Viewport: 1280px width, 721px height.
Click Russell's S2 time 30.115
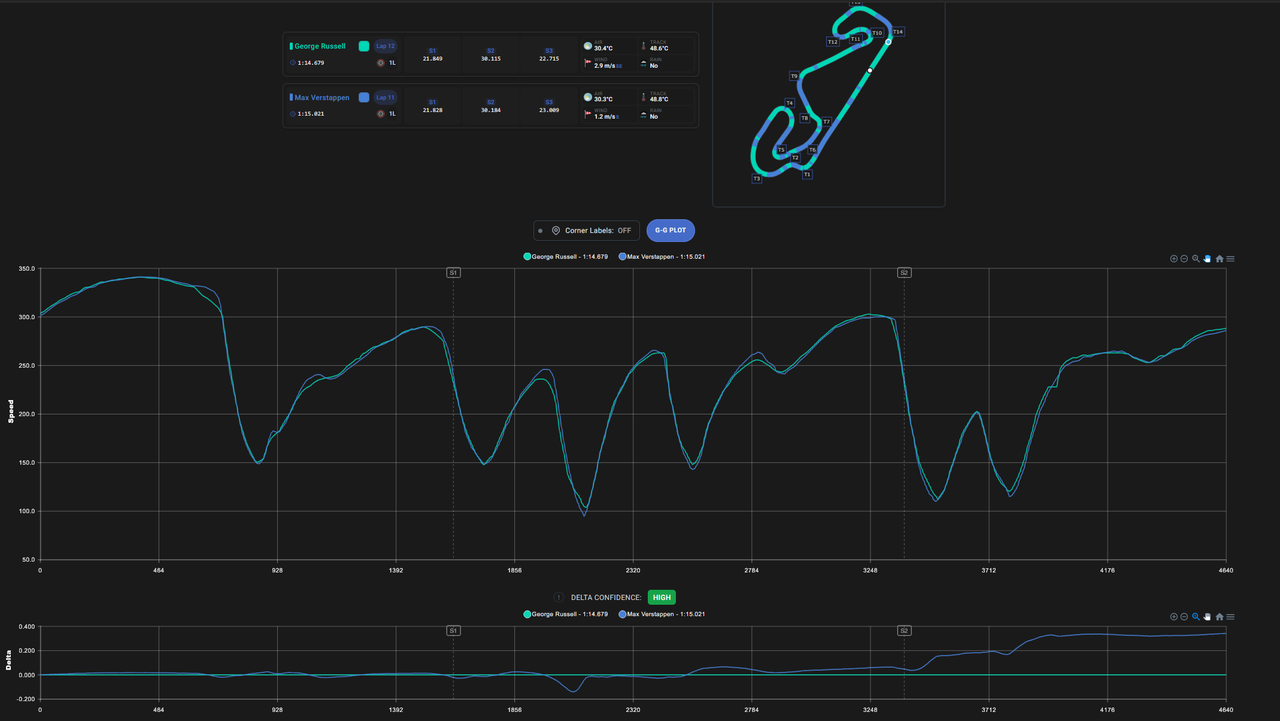click(491, 59)
